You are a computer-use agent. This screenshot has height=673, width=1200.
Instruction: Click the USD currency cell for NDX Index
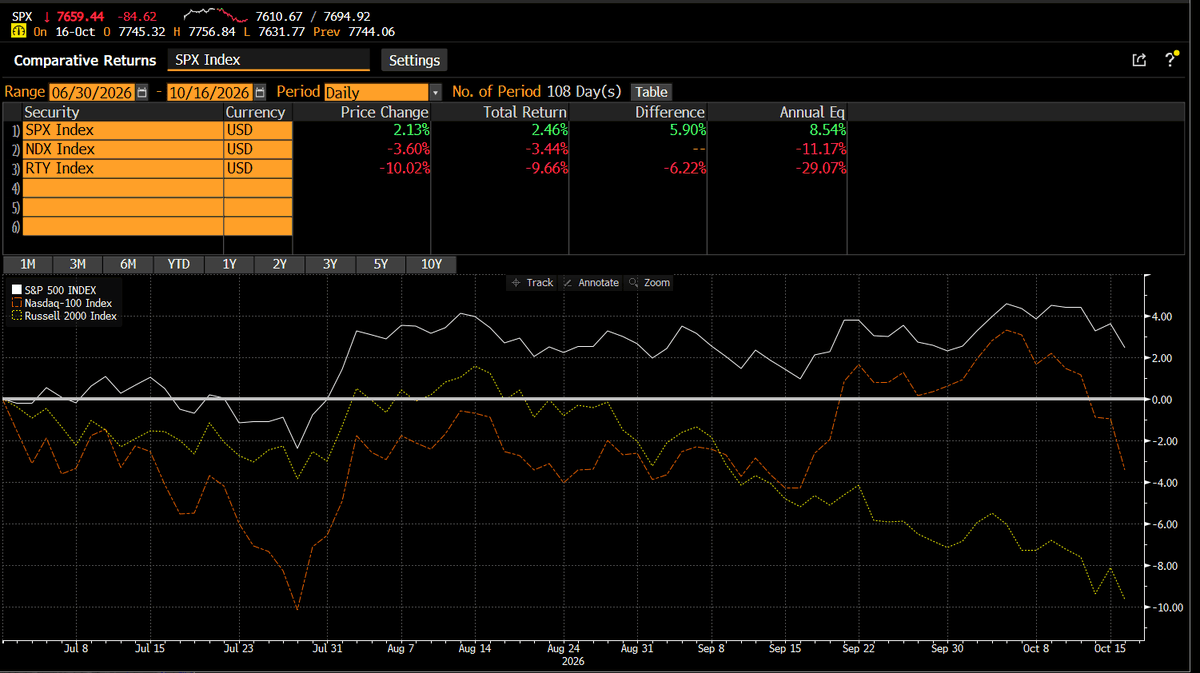(258, 150)
